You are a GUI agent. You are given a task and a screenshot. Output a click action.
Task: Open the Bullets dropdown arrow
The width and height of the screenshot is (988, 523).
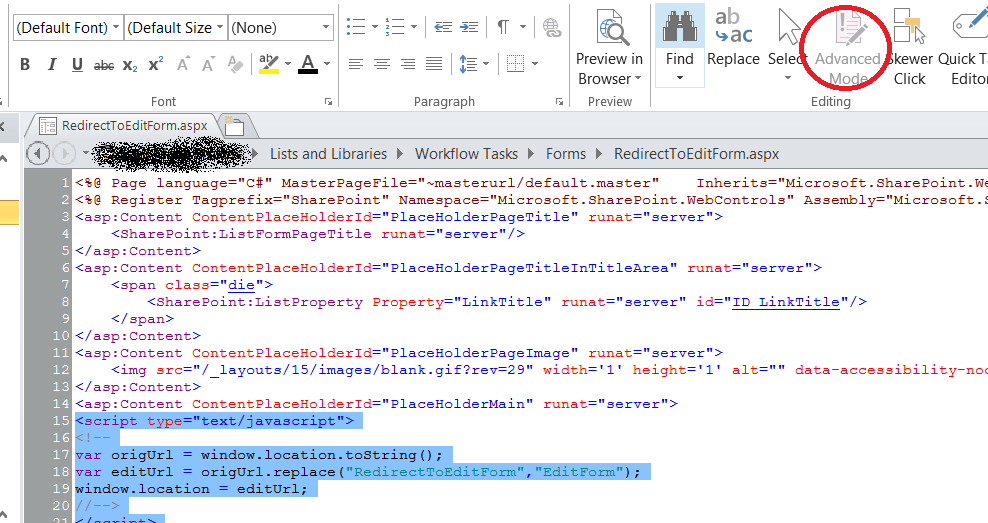(375, 26)
